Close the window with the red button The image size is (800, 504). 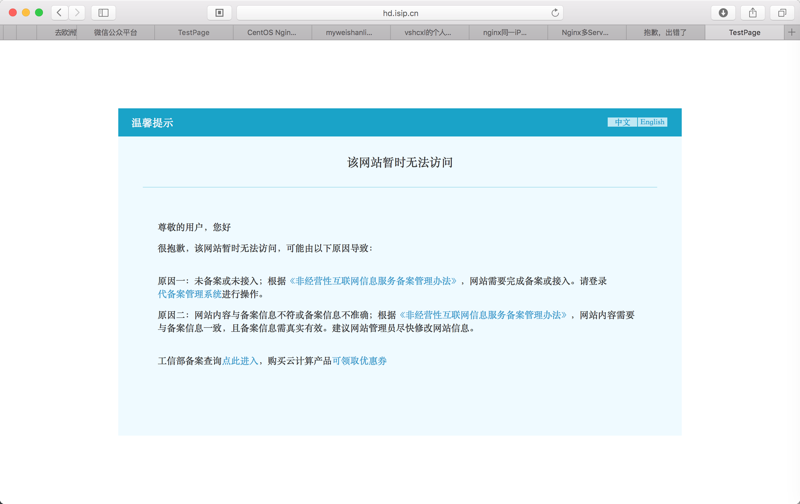[x=13, y=12]
